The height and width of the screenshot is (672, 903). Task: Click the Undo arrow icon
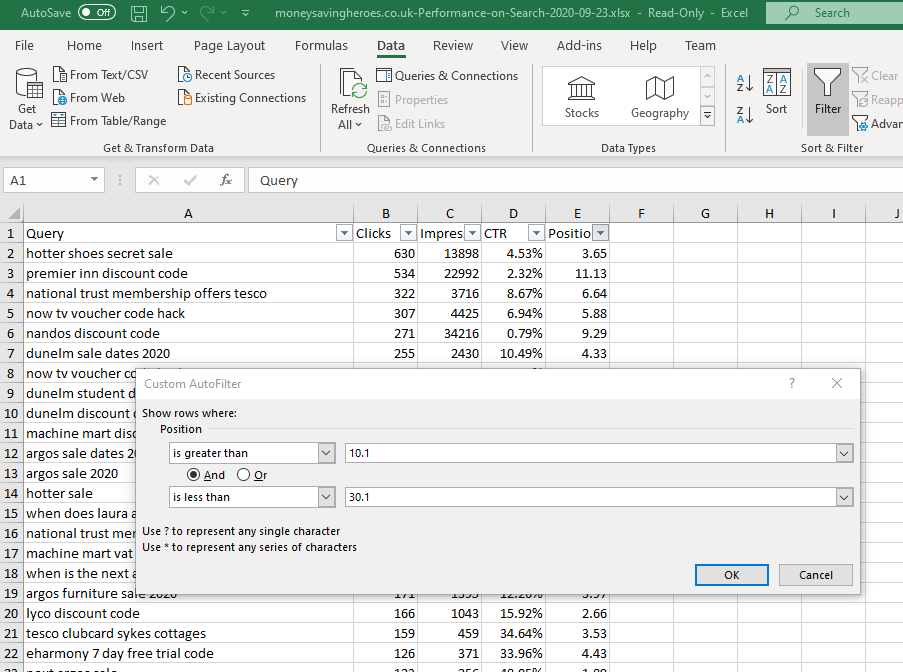[168, 13]
